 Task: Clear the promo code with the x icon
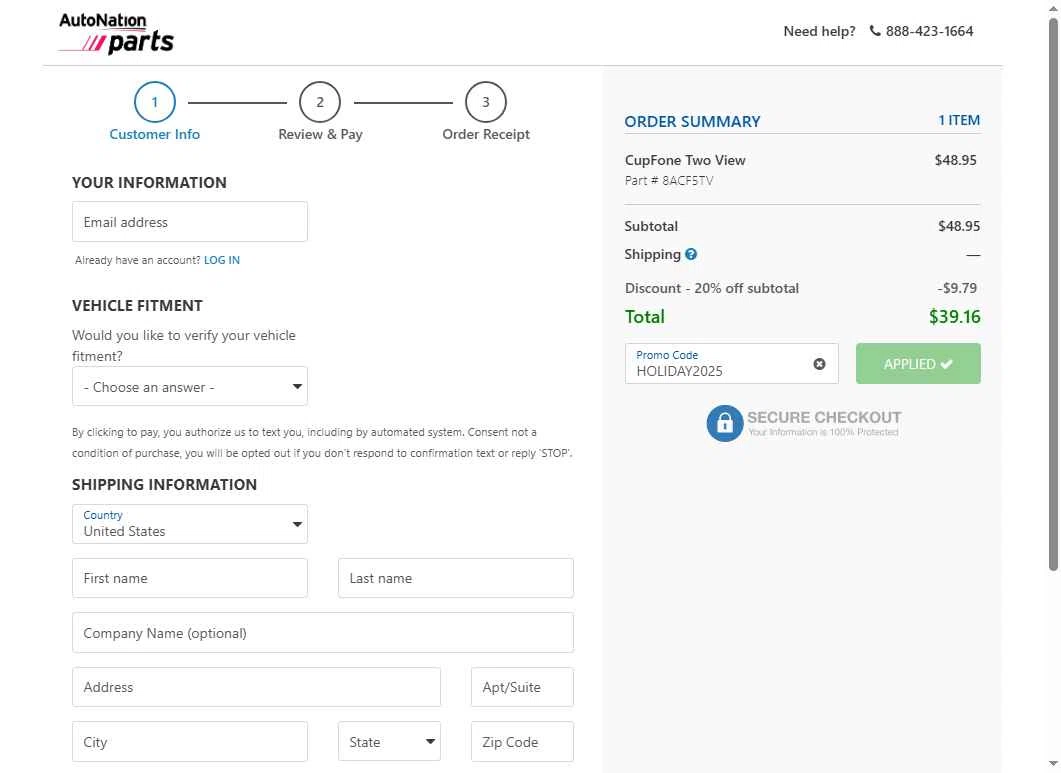819,364
